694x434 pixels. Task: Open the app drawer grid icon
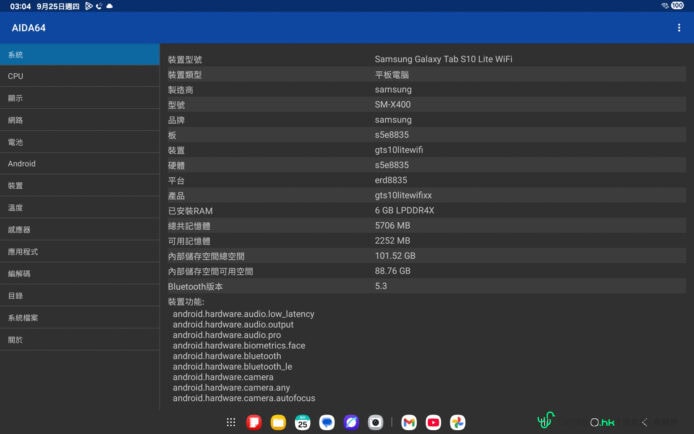(231, 423)
